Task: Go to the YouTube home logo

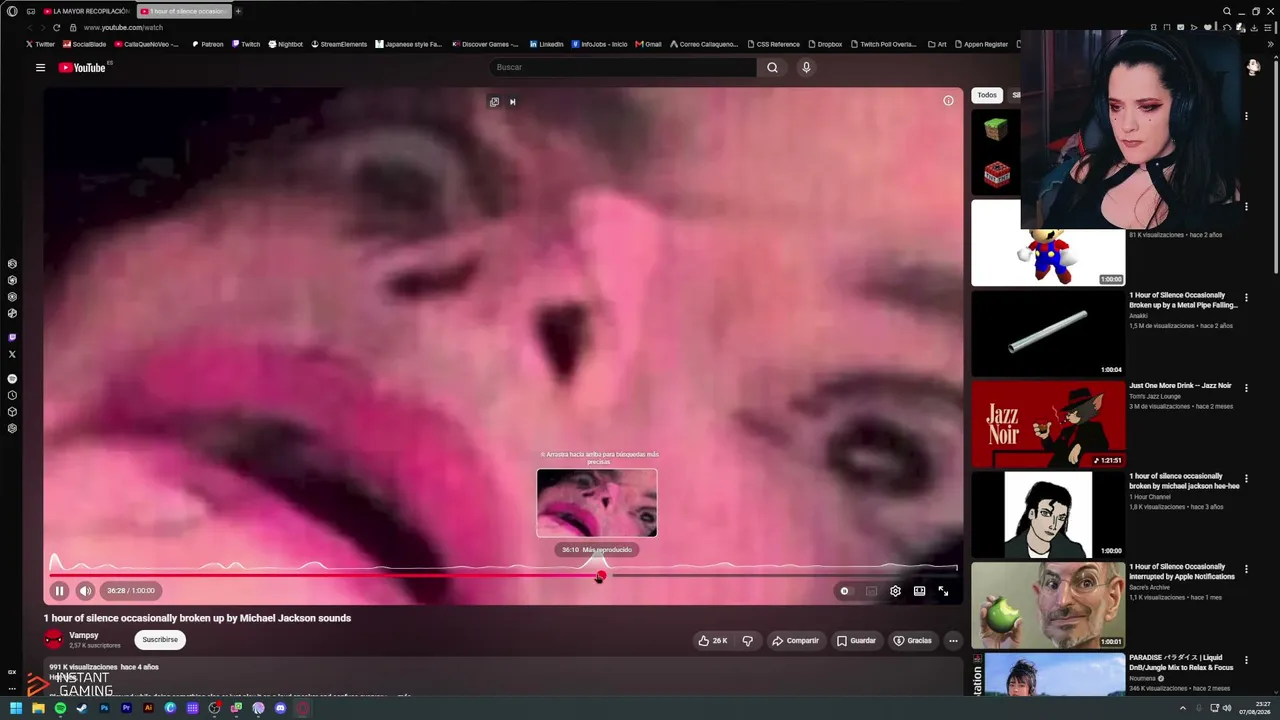Action: point(82,68)
